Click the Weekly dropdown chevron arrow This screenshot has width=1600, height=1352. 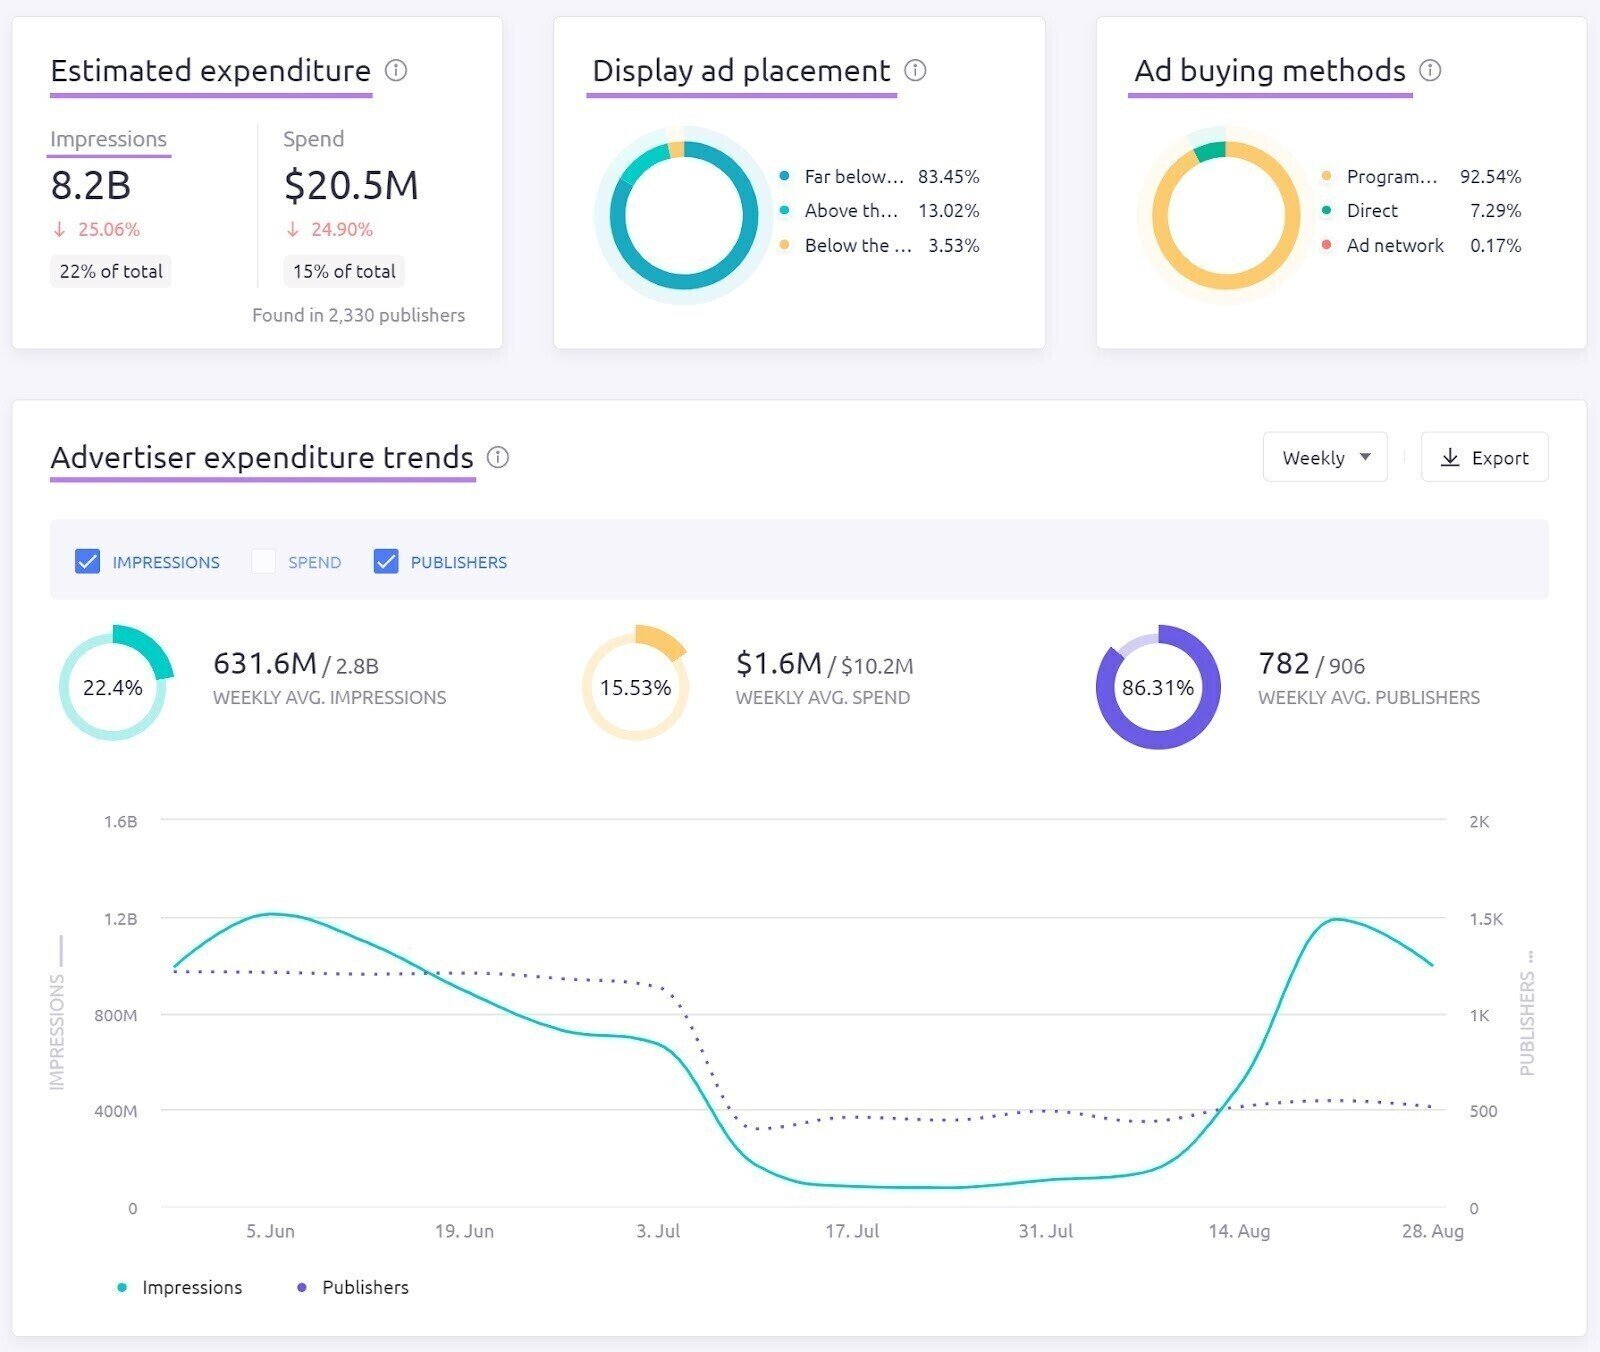click(x=1367, y=457)
